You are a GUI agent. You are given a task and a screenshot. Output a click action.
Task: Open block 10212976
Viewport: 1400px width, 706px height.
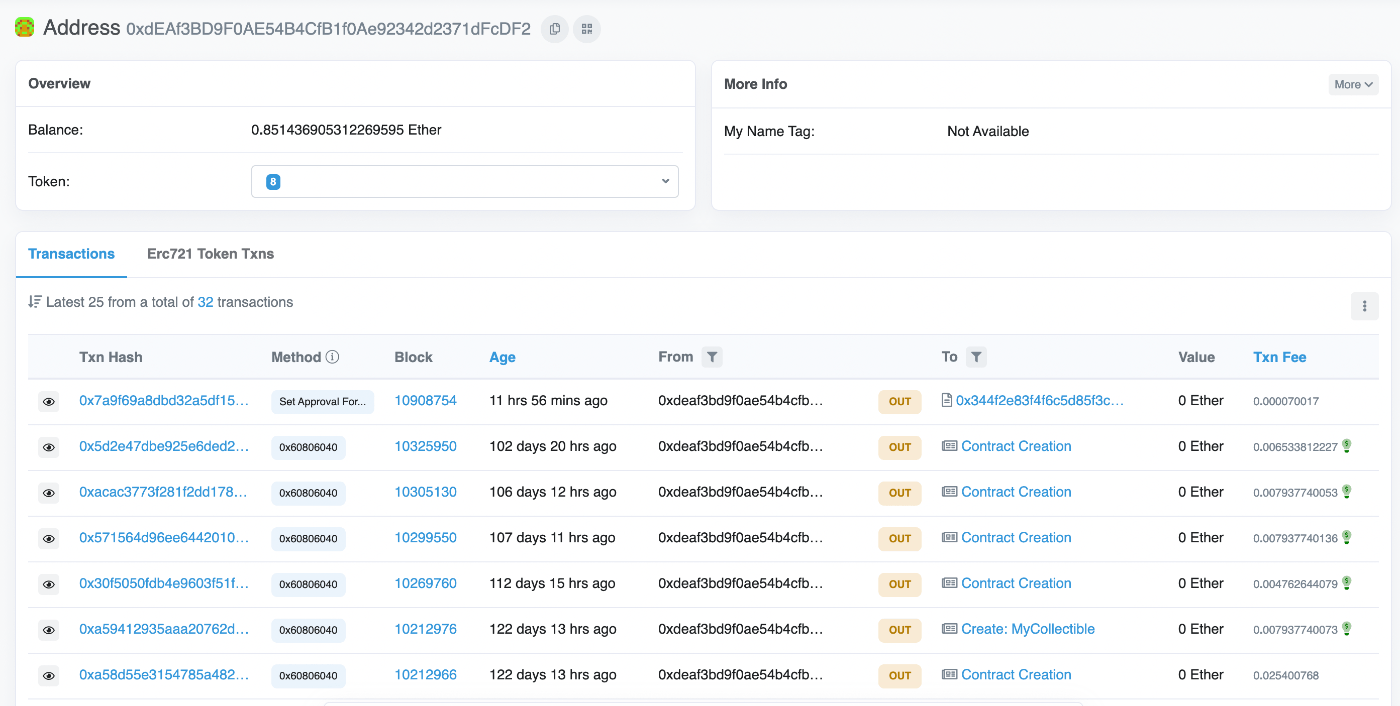(425, 629)
